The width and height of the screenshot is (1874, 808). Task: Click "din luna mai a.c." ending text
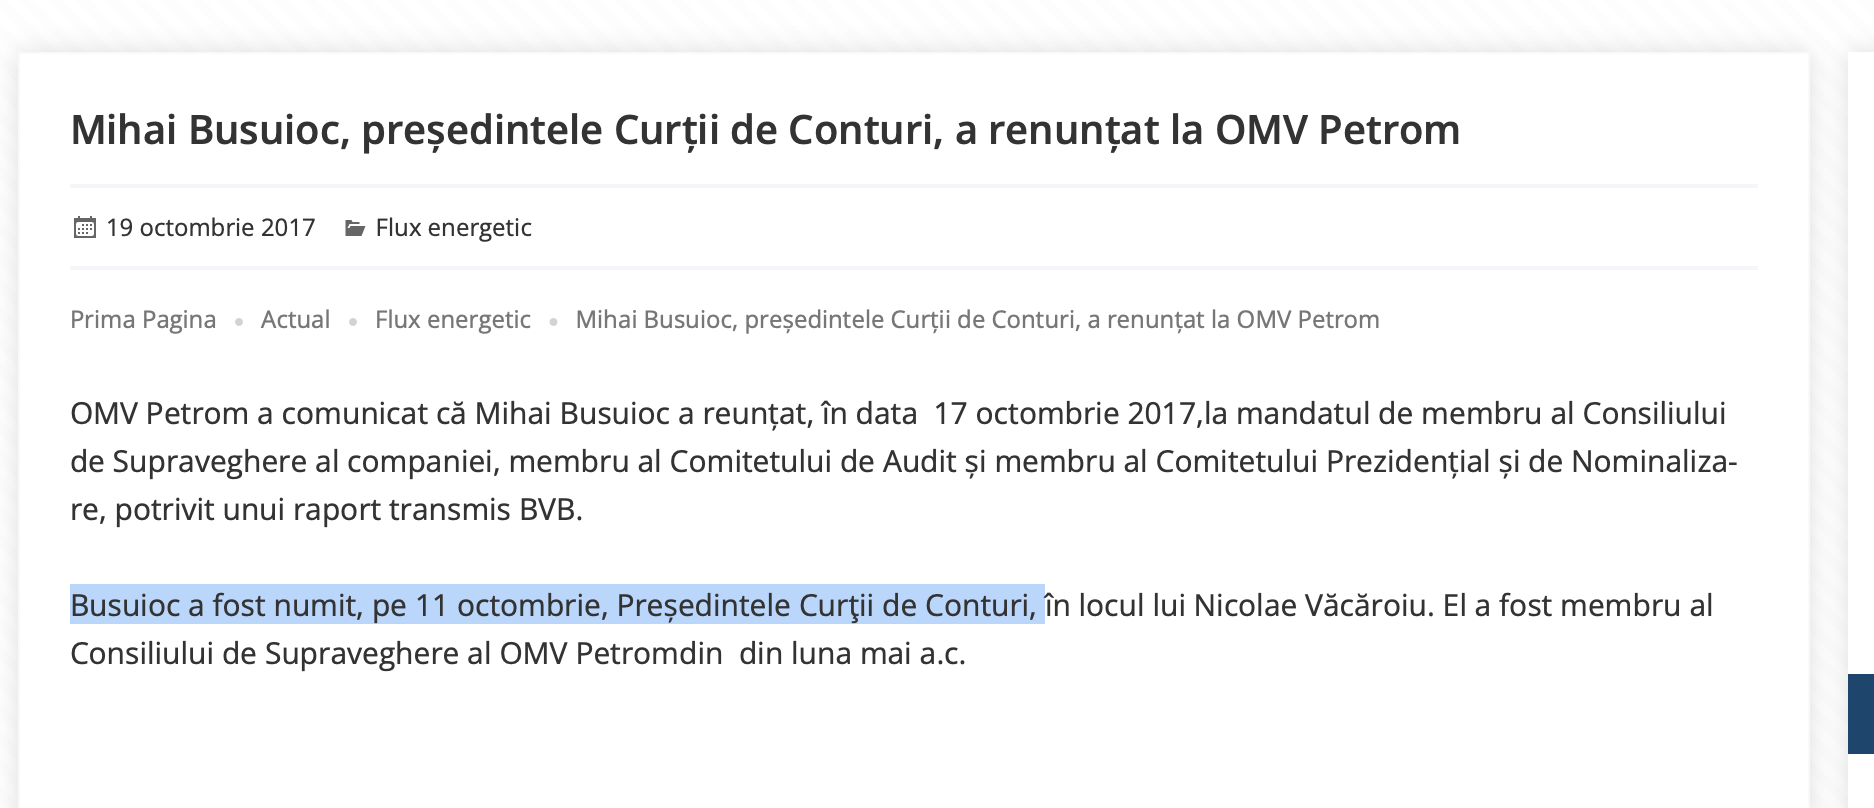coord(852,654)
